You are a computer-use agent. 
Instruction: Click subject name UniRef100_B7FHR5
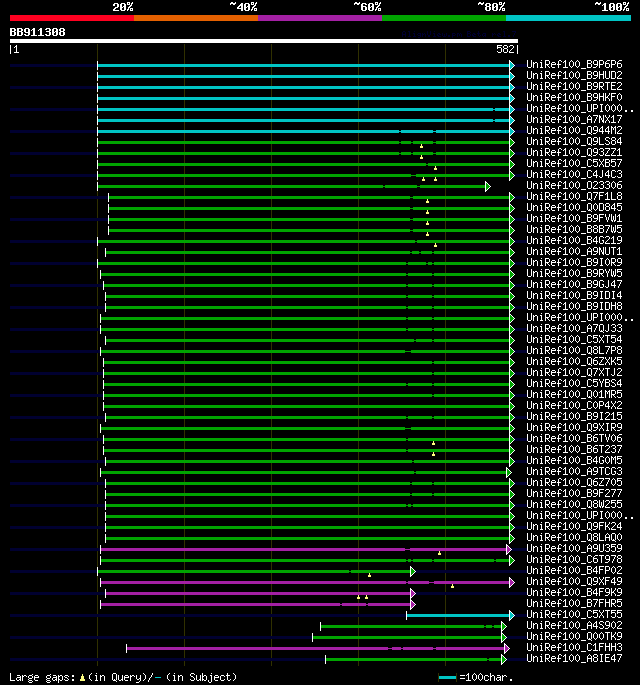(x=574, y=604)
